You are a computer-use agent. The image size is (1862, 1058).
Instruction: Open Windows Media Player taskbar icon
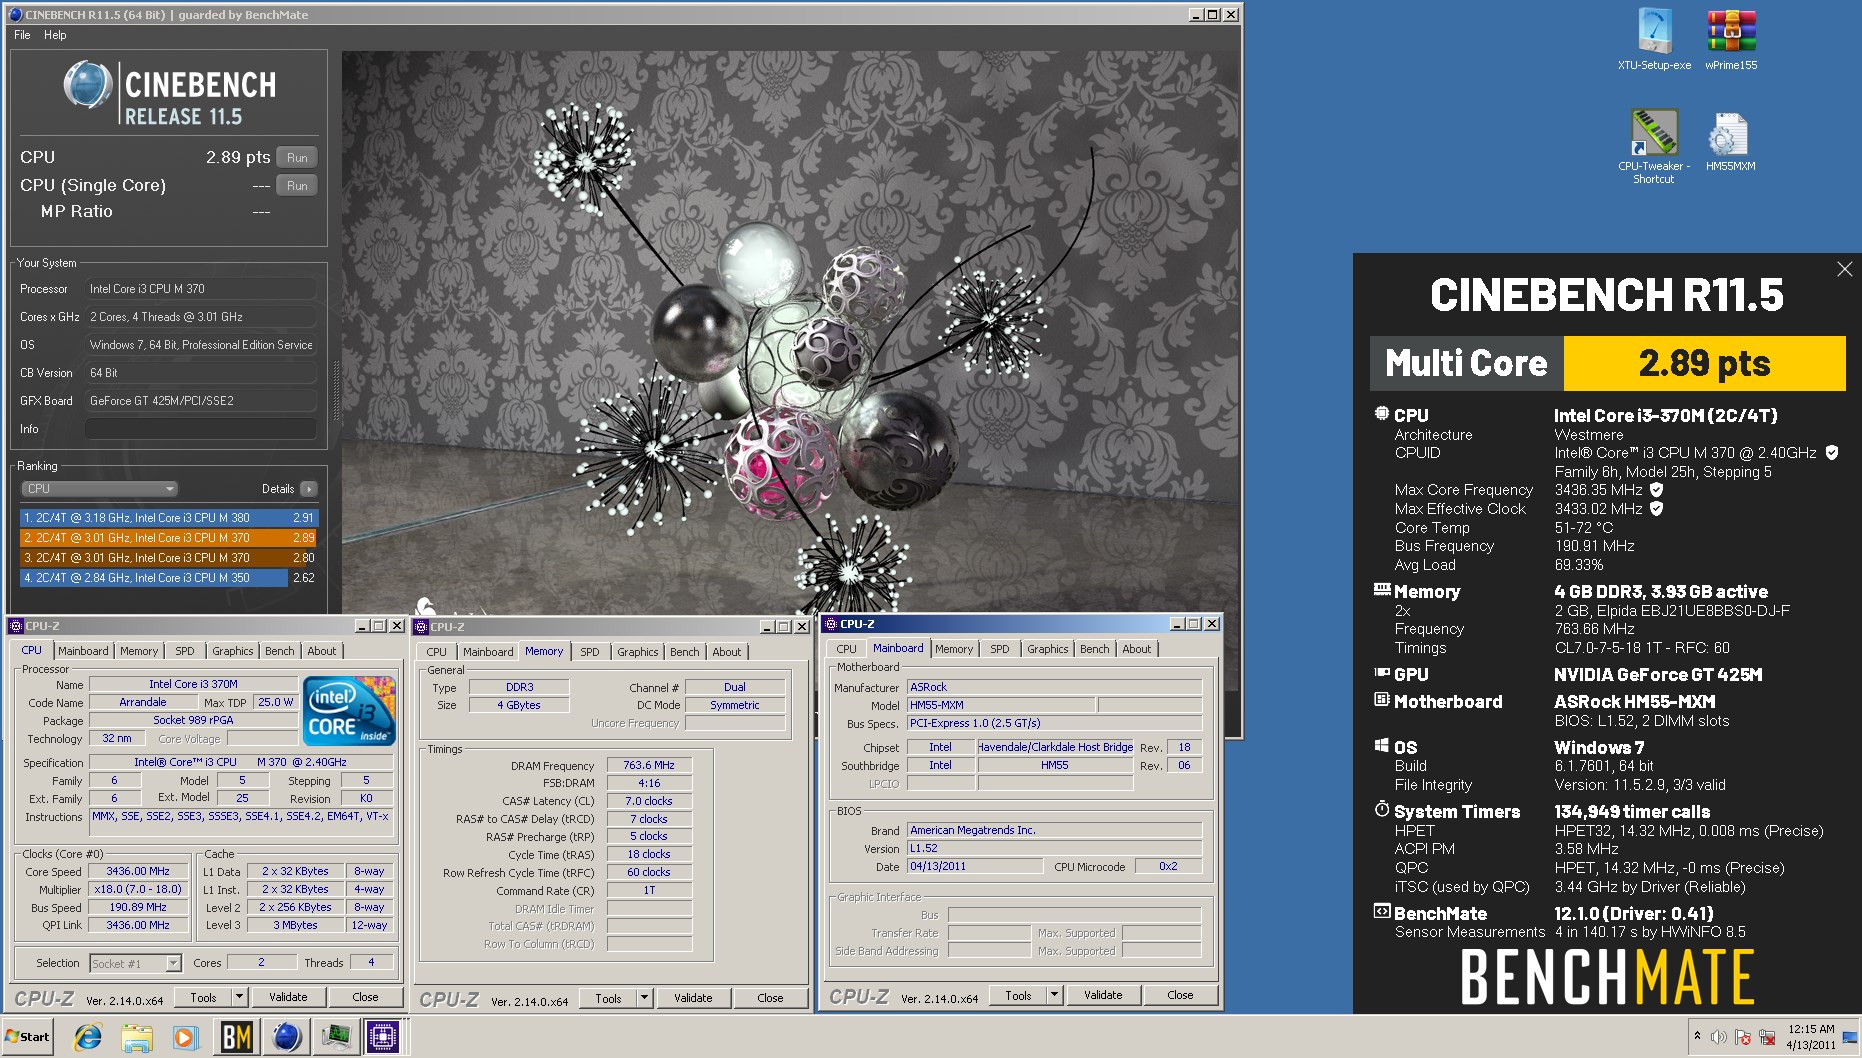(x=185, y=1037)
